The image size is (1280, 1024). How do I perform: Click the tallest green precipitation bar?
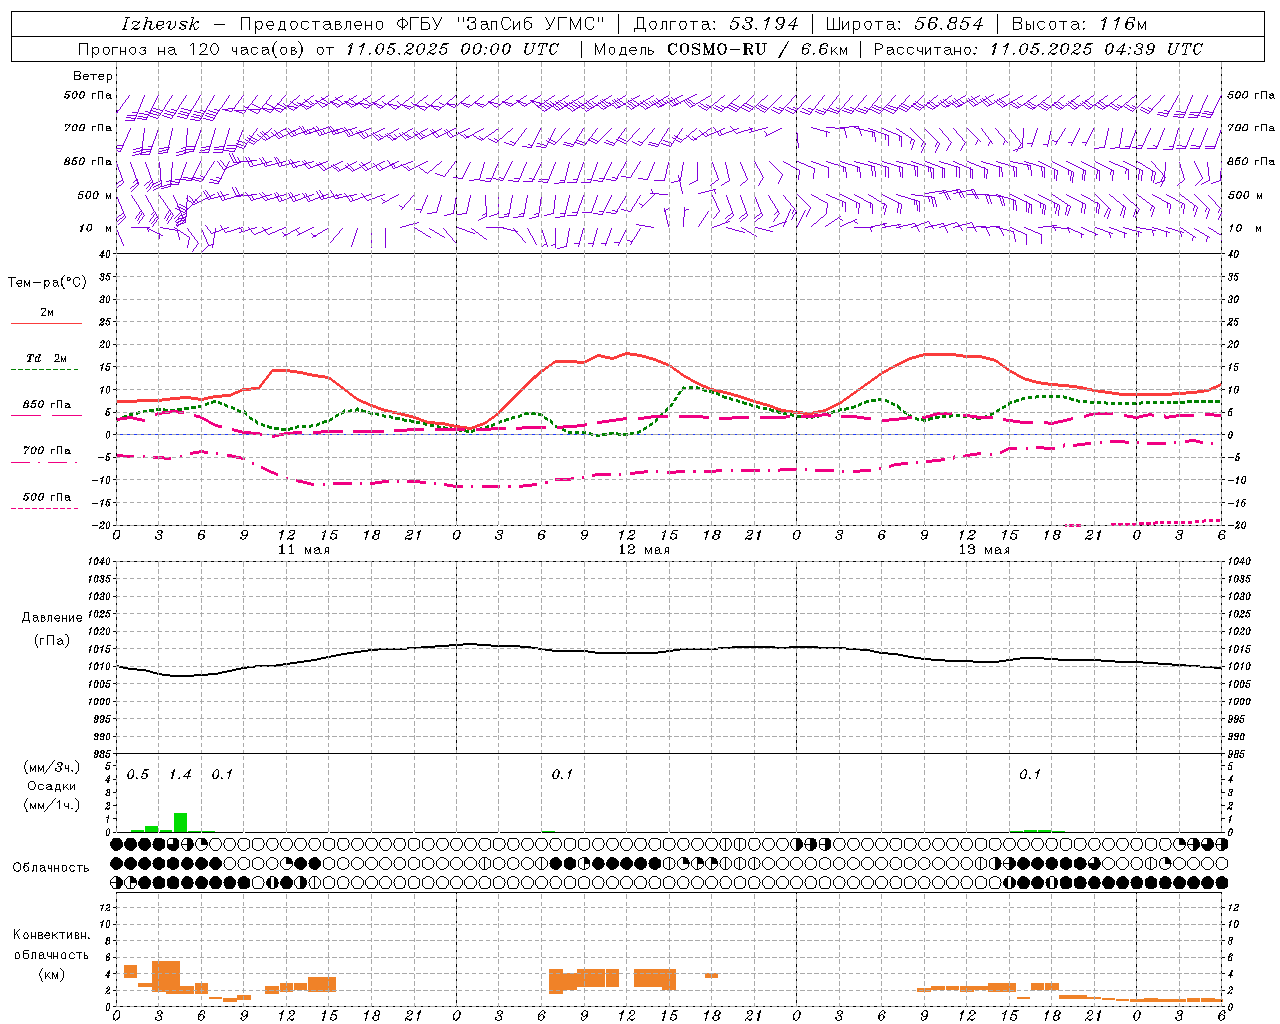click(x=180, y=822)
